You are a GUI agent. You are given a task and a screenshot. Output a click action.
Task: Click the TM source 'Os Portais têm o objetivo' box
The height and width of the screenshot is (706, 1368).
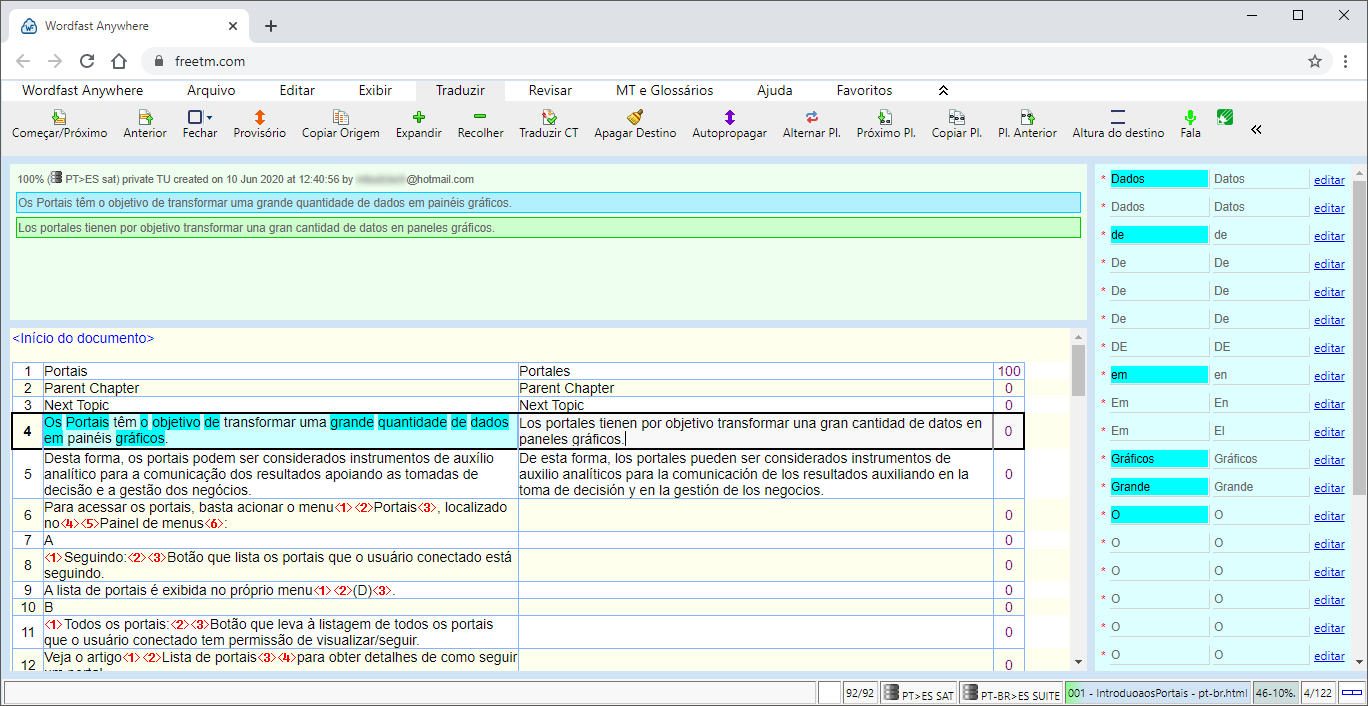coord(548,202)
